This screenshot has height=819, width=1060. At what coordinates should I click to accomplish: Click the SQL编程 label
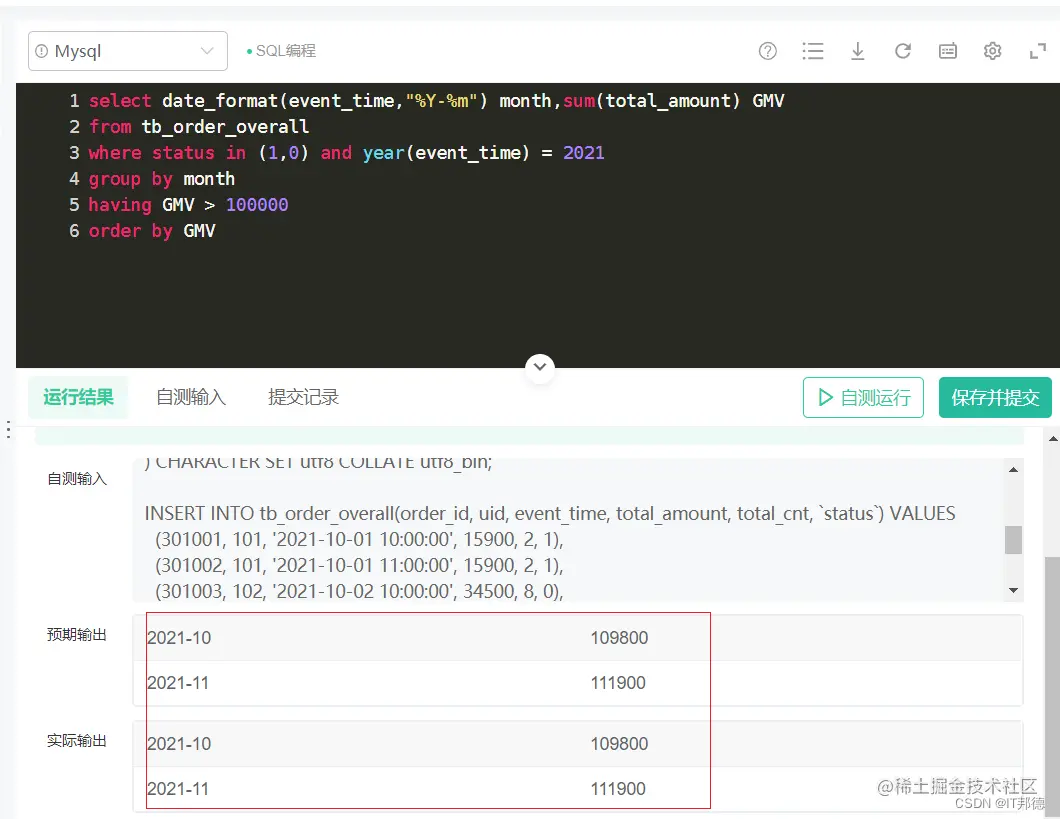(285, 51)
